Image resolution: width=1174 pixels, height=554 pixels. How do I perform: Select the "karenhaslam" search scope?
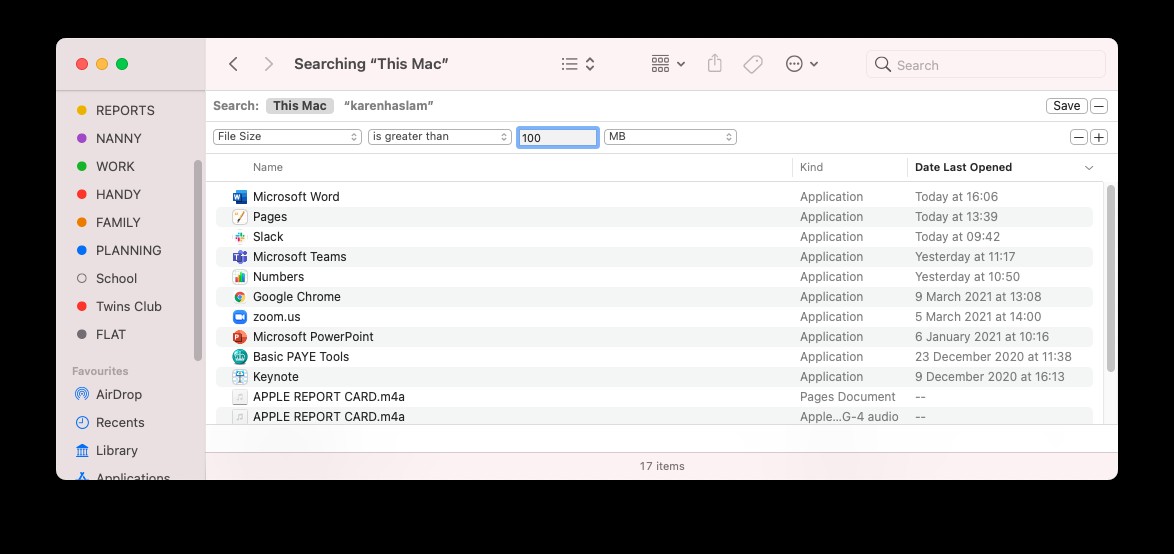pos(389,106)
